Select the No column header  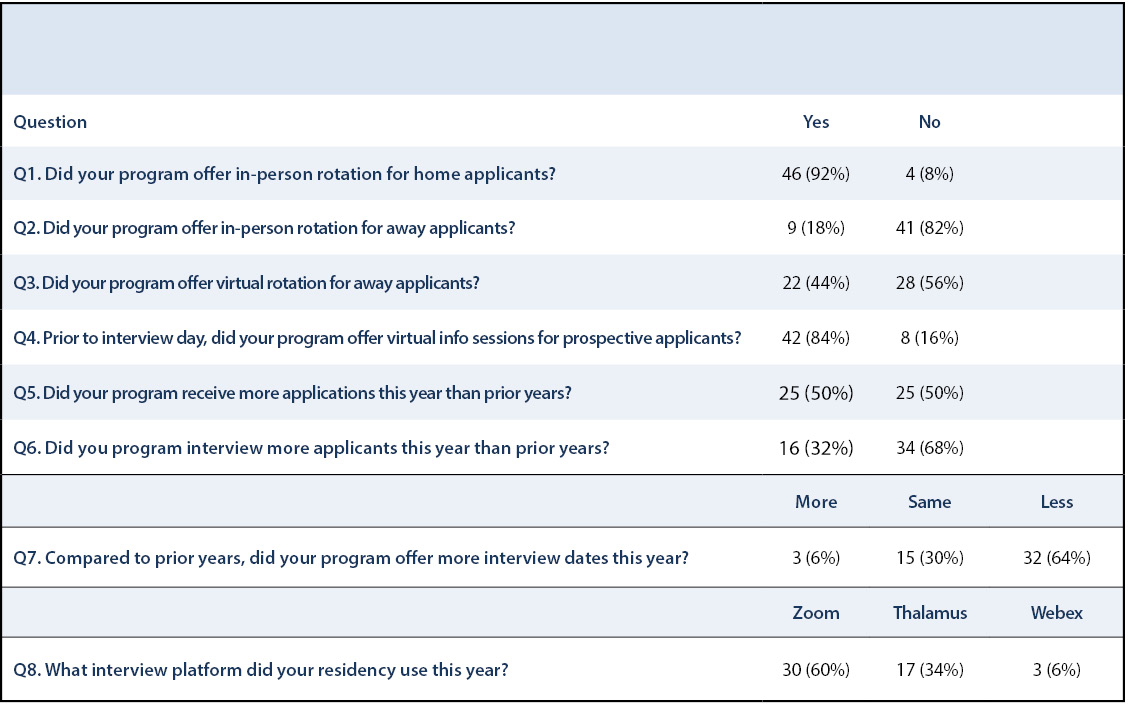(929, 122)
